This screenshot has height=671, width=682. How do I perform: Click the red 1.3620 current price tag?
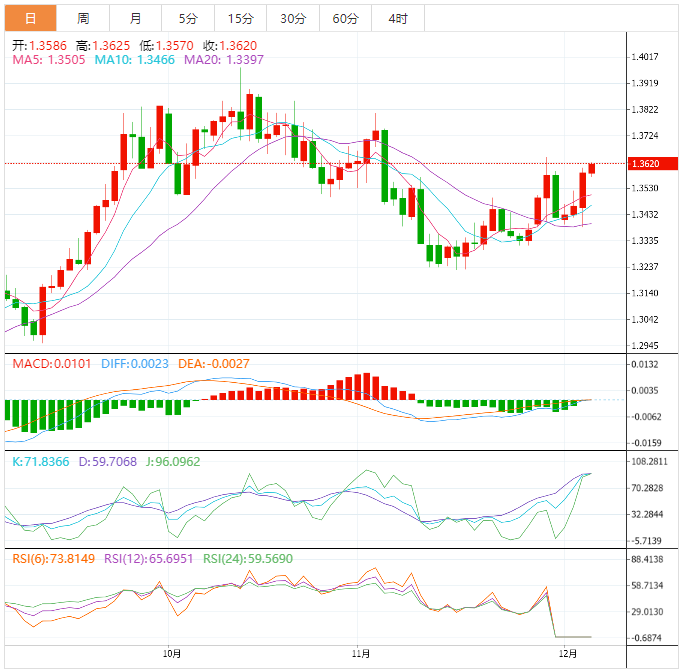(x=650, y=163)
